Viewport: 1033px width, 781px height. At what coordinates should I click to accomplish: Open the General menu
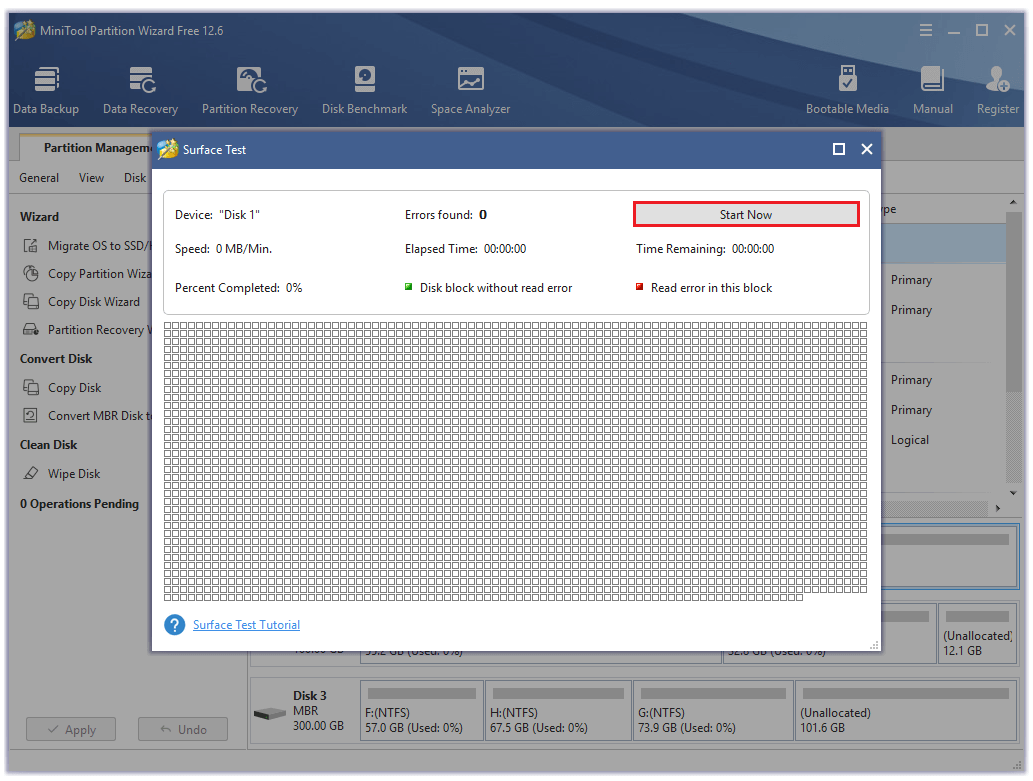click(39, 178)
